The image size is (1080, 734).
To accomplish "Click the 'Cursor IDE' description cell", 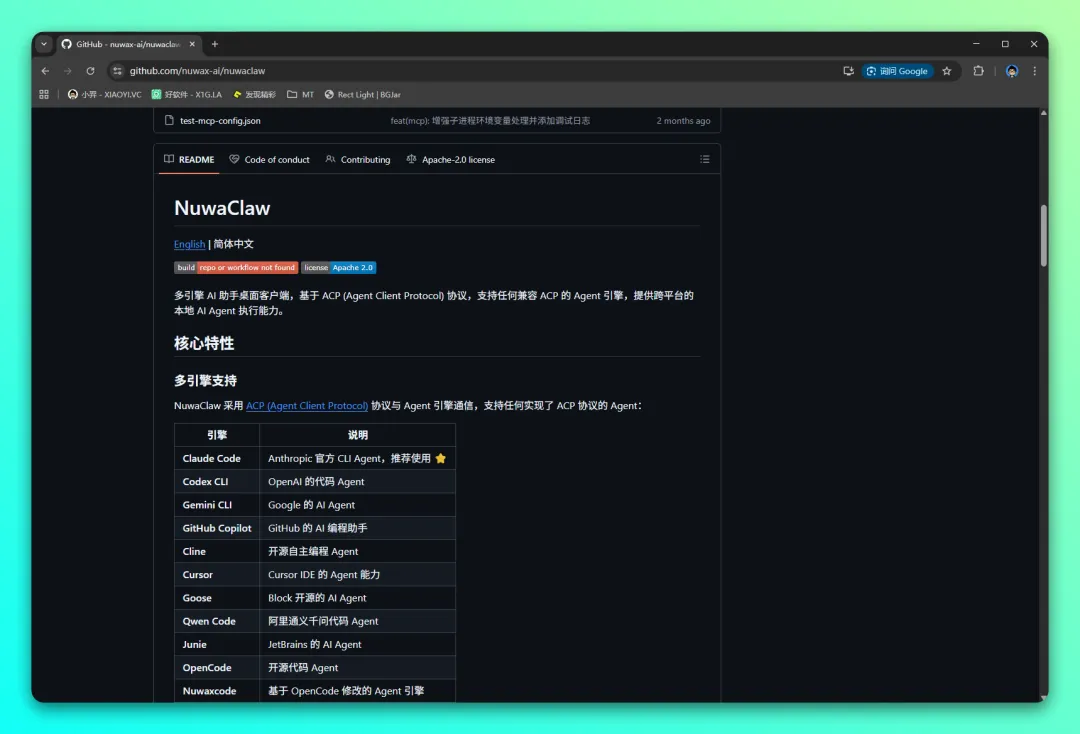I will click(357, 575).
